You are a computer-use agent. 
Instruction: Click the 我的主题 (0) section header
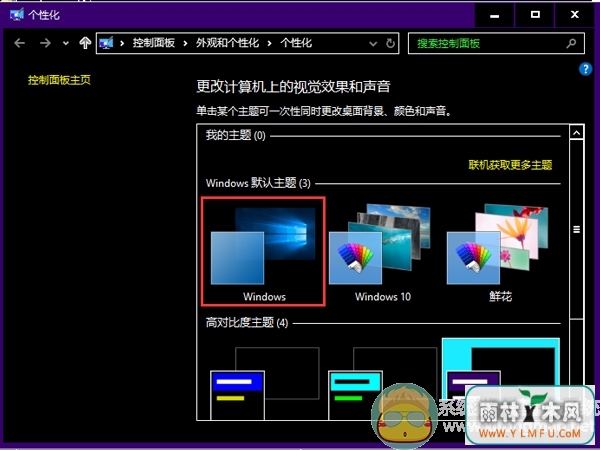click(x=235, y=135)
